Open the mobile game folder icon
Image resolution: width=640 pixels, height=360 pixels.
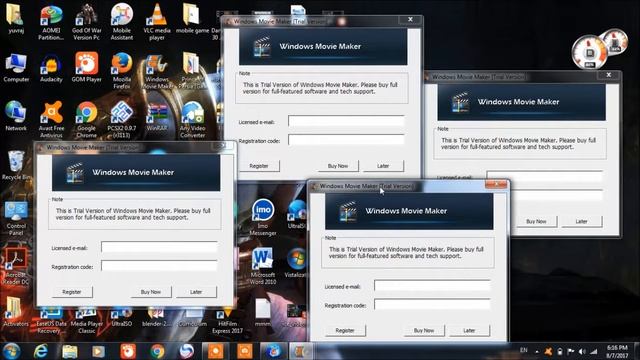coord(192,19)
